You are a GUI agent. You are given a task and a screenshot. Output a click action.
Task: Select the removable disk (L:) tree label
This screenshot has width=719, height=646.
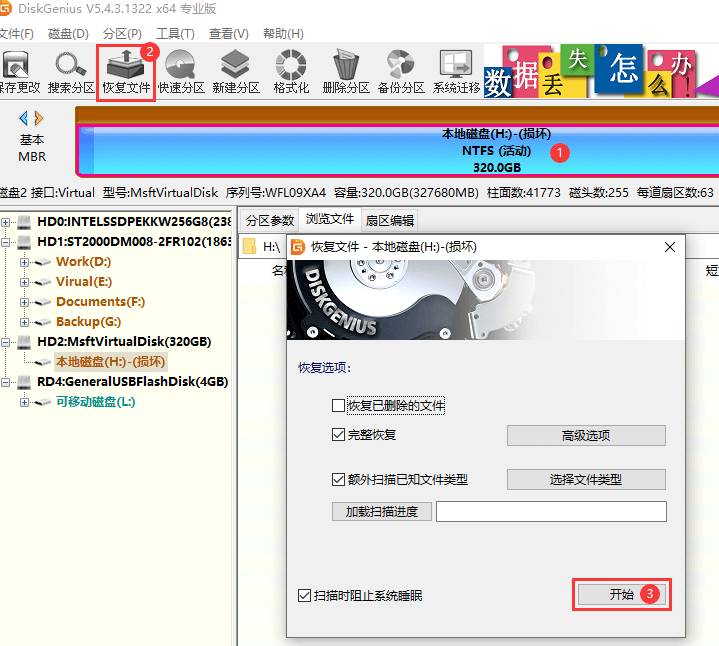click(x=95, y=402)
